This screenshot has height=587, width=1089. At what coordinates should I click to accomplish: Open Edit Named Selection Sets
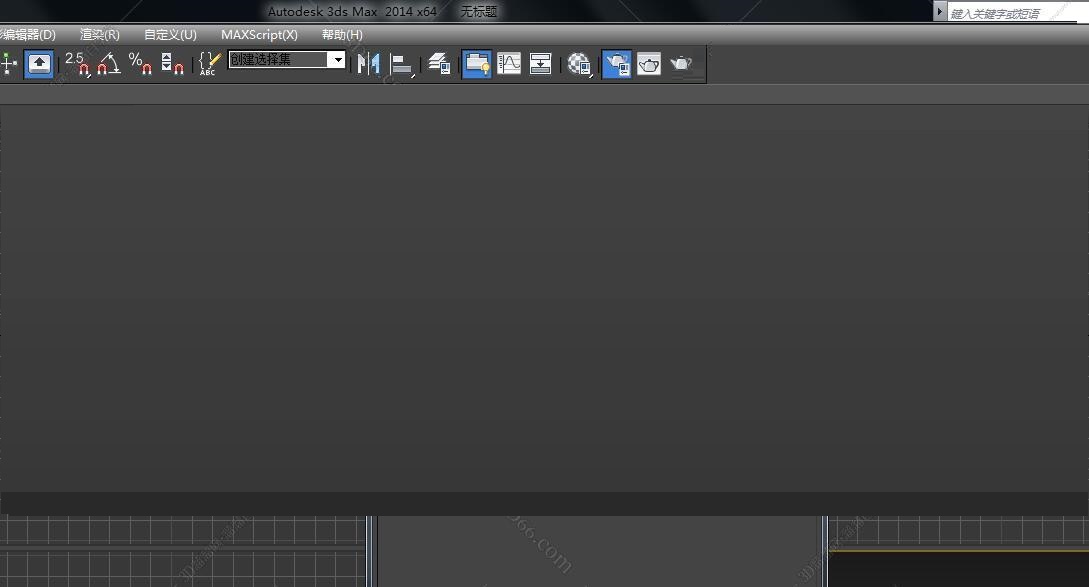[x=209, y=64]
